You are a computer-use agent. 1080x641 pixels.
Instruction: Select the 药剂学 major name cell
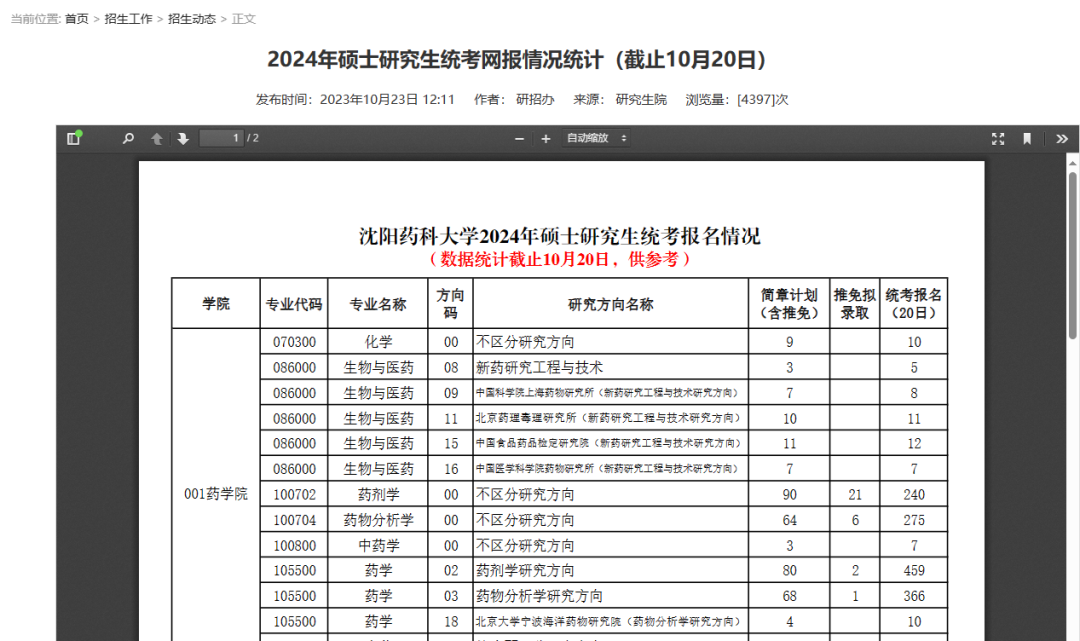pos(378,494)
